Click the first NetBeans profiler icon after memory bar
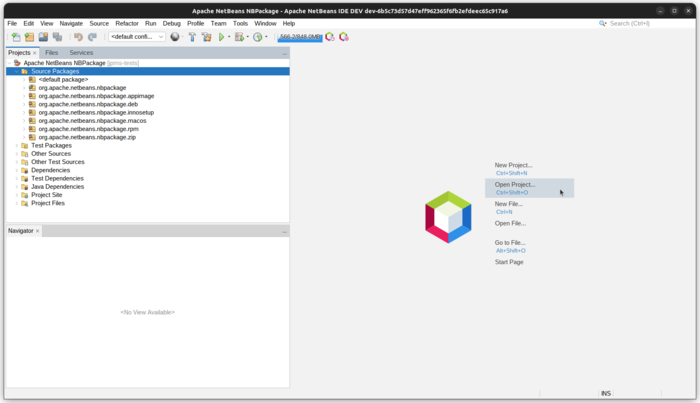The image size is (700, 403). 330,37
